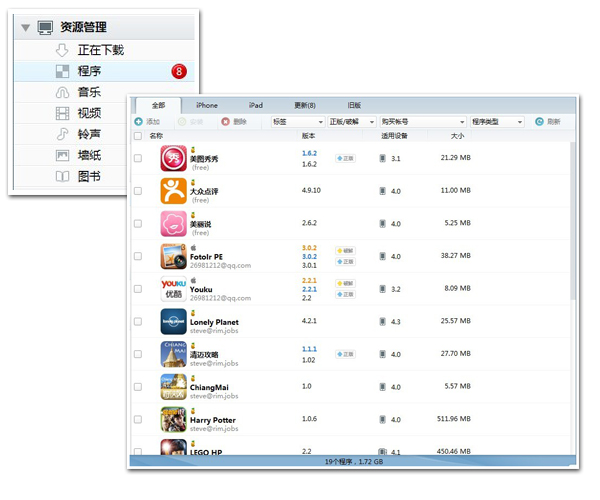Open the 标签 dropdown

point(298,122)
